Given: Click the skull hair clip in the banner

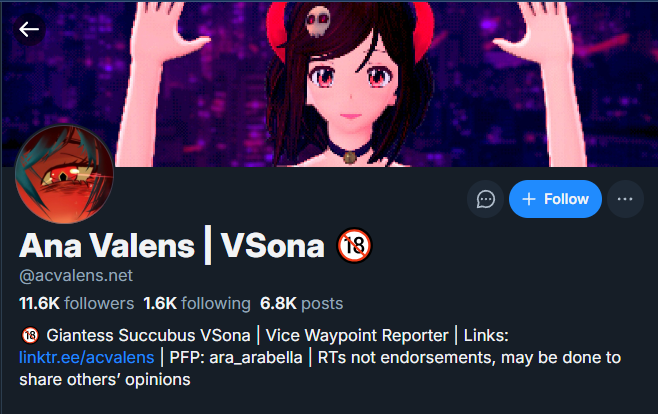Looking at the screenshot, I should [318, 21].
